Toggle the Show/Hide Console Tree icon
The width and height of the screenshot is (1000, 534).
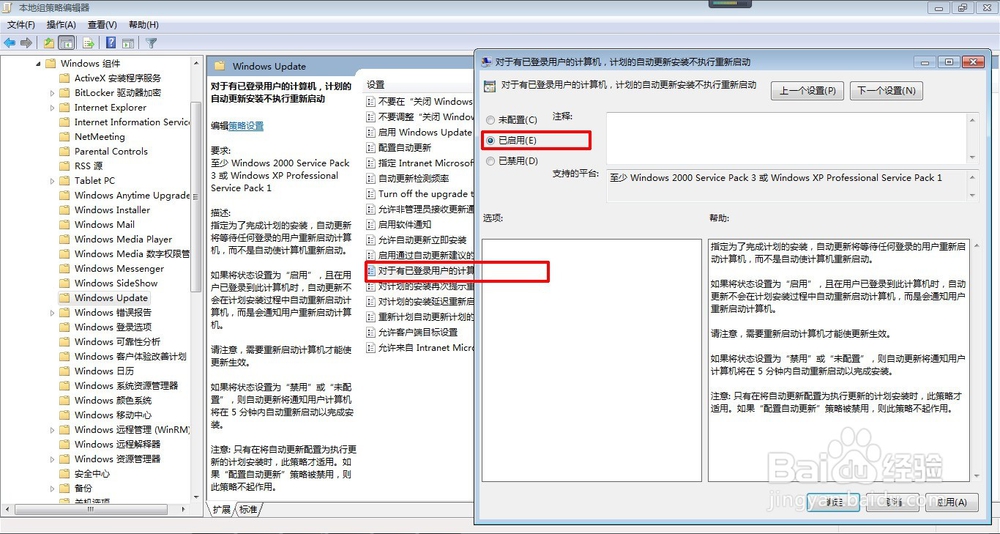tap(66, 43)
